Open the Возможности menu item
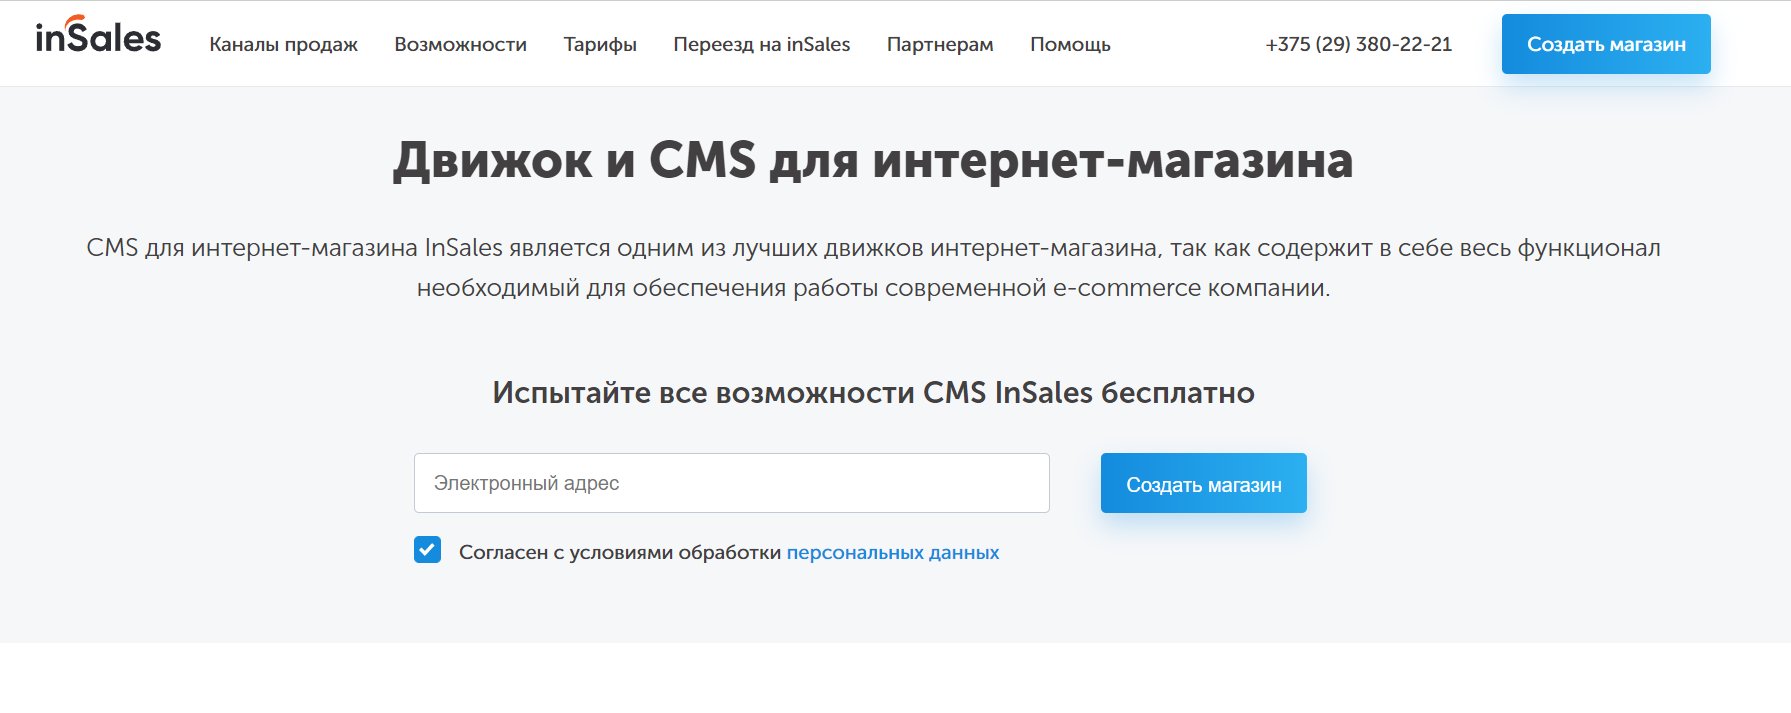 [460, 44]
